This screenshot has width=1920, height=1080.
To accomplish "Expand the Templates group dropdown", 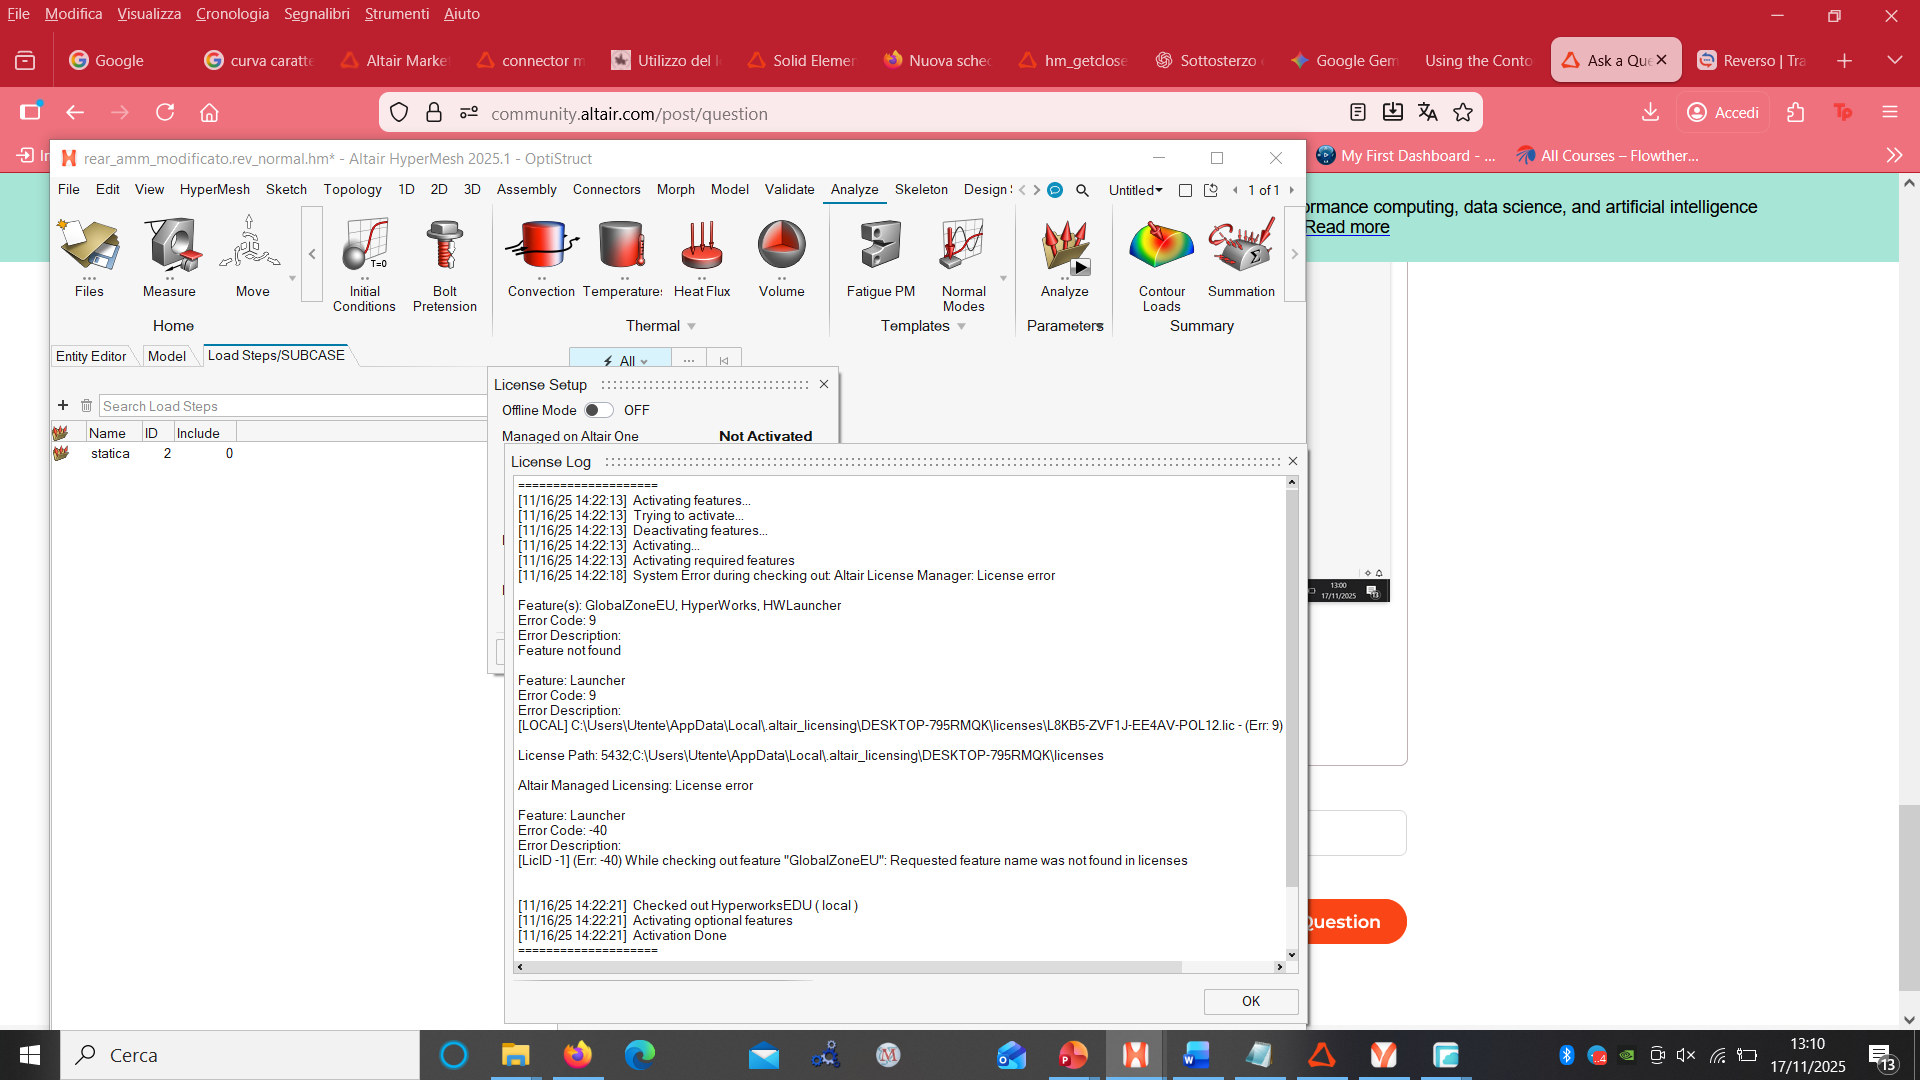I will [962, 327].
